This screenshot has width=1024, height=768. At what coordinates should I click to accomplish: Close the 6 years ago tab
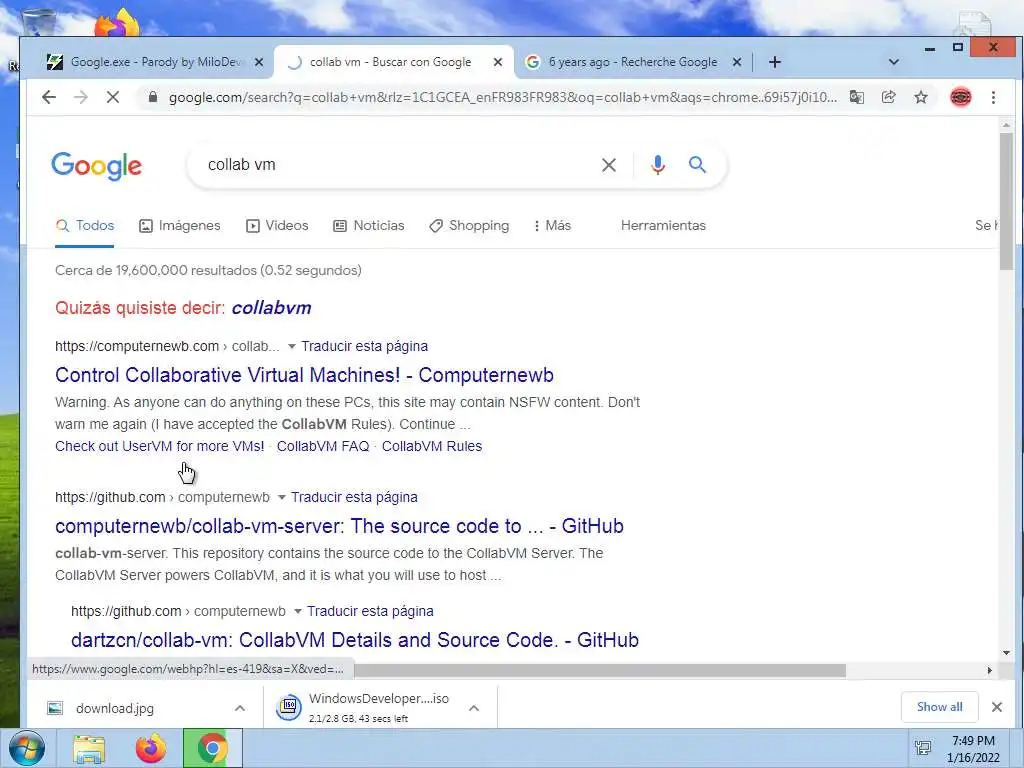[x=737, y=62]
